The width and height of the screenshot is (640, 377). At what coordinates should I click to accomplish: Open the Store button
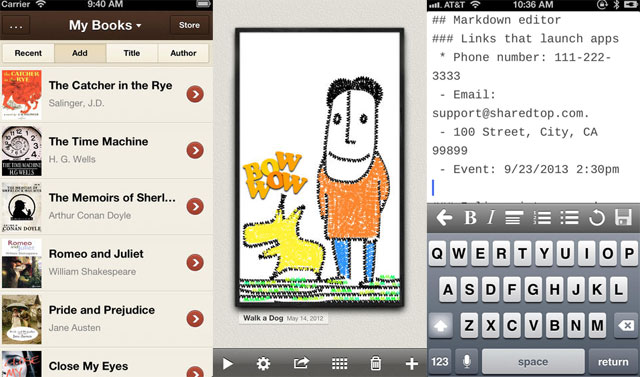point(189,25)
